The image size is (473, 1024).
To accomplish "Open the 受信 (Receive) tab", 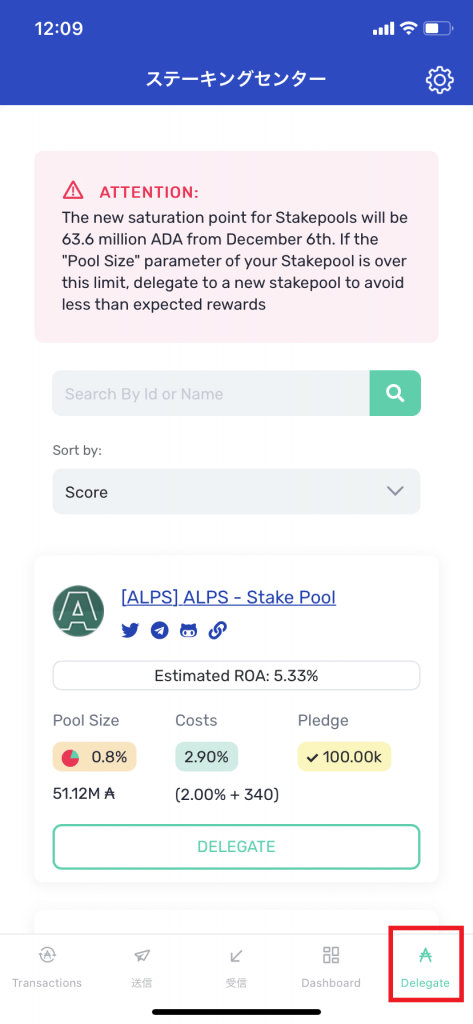I will click(x=236, y=967).
